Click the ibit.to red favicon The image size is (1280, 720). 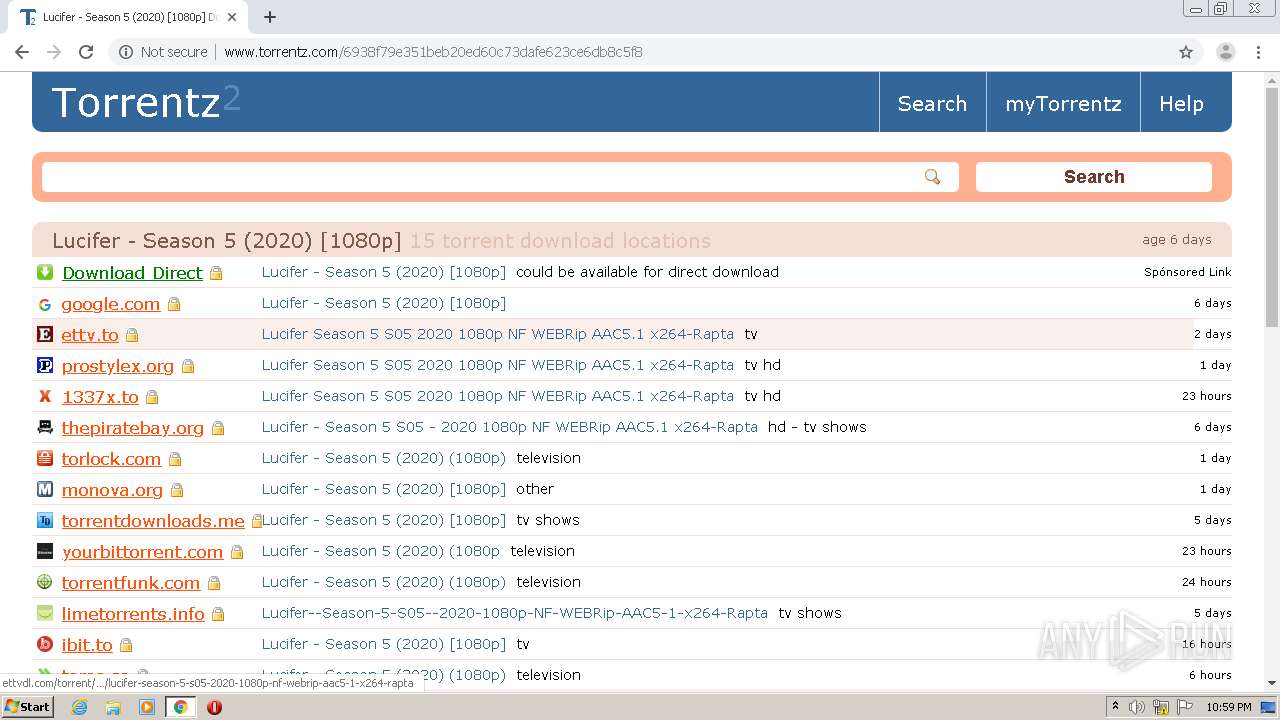45,645
